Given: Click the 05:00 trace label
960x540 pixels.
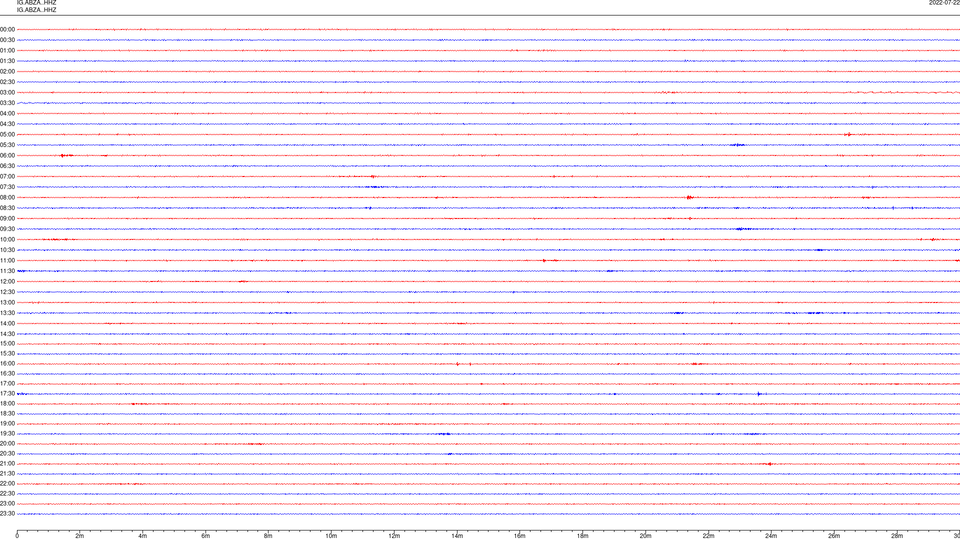Looking at the screenshot, I should tap(7, 135).
